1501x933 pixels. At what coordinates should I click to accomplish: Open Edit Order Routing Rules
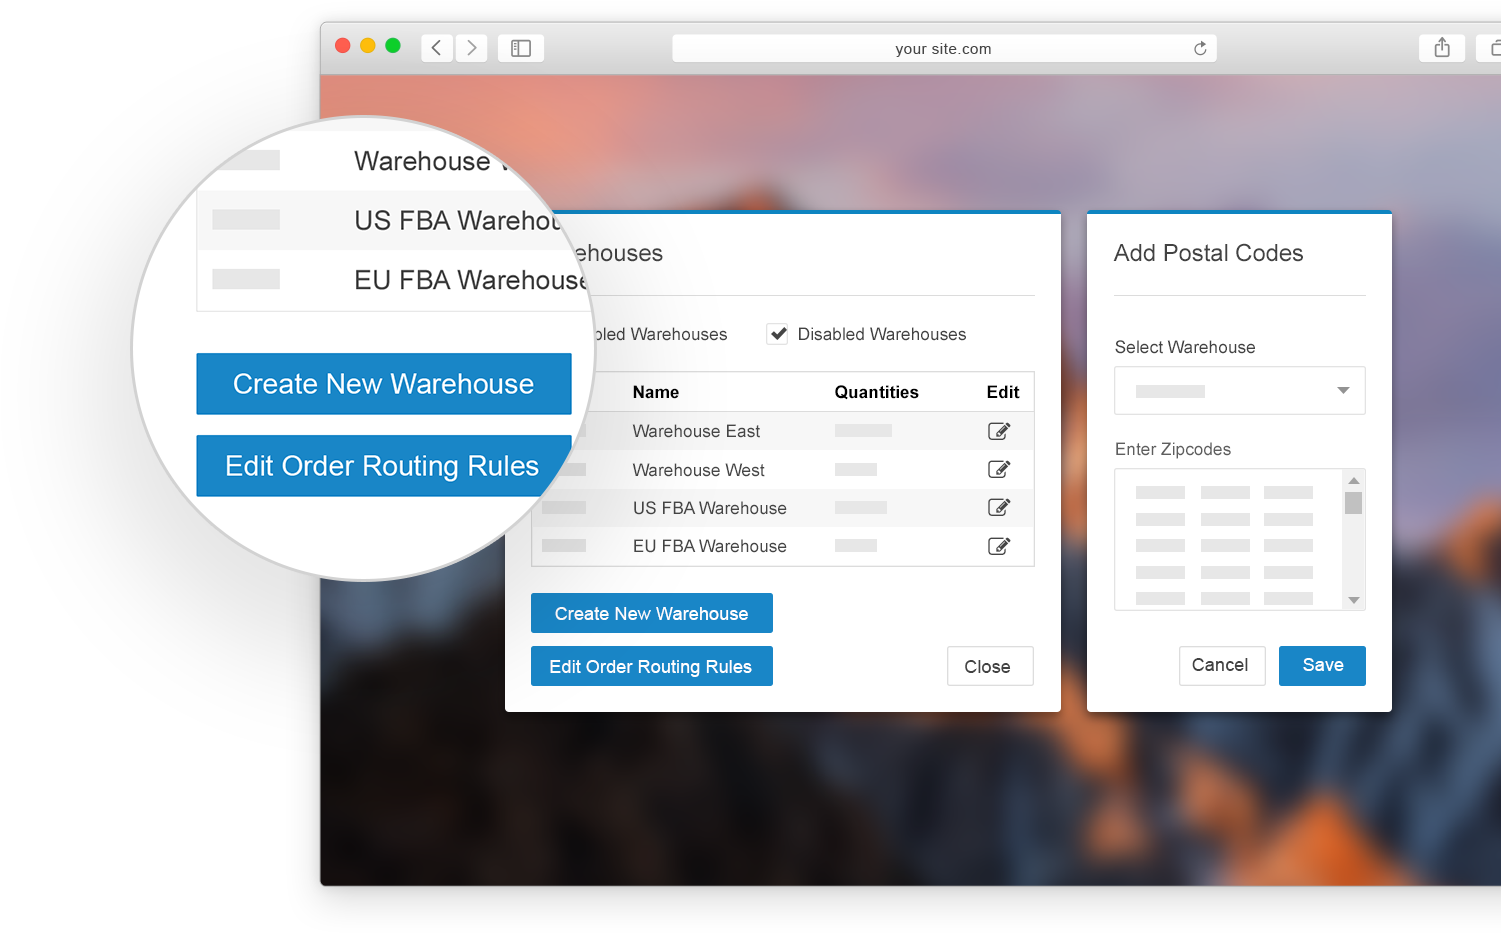(651, 667)
